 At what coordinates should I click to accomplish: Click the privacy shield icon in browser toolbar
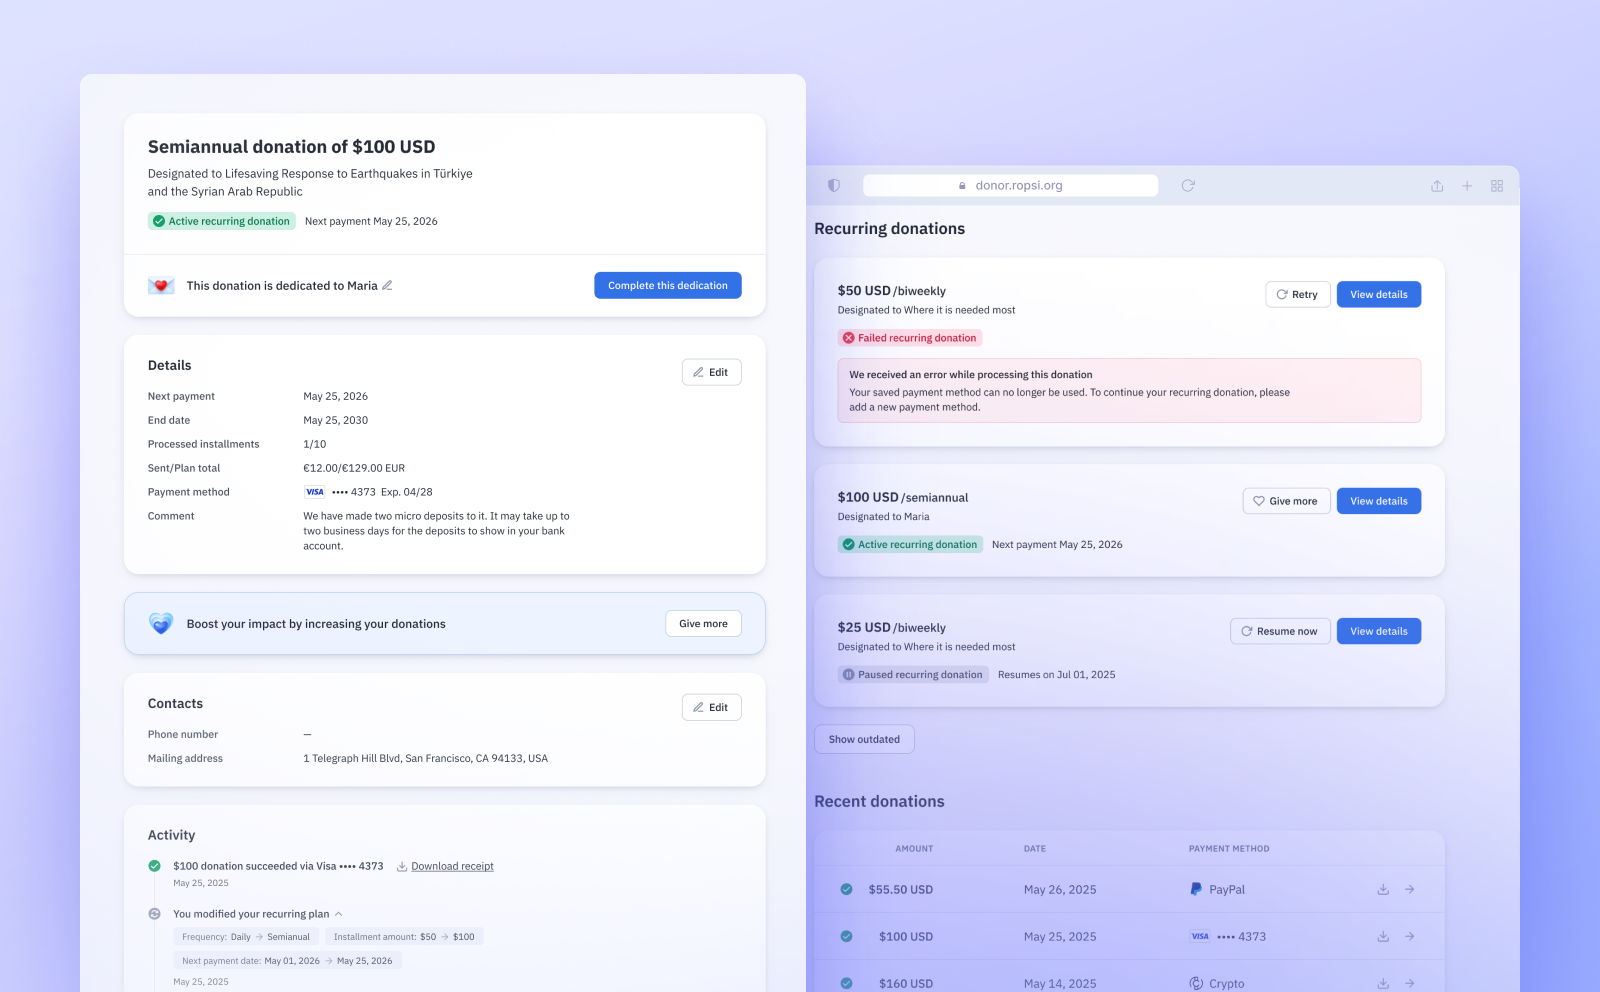(834, 185)
